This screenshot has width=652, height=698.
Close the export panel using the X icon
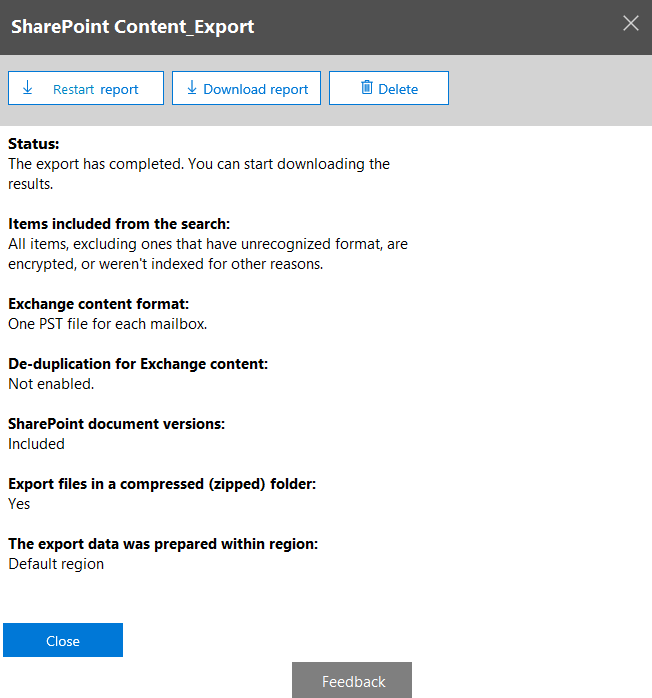pyautogui.click(x=631, y=23)
